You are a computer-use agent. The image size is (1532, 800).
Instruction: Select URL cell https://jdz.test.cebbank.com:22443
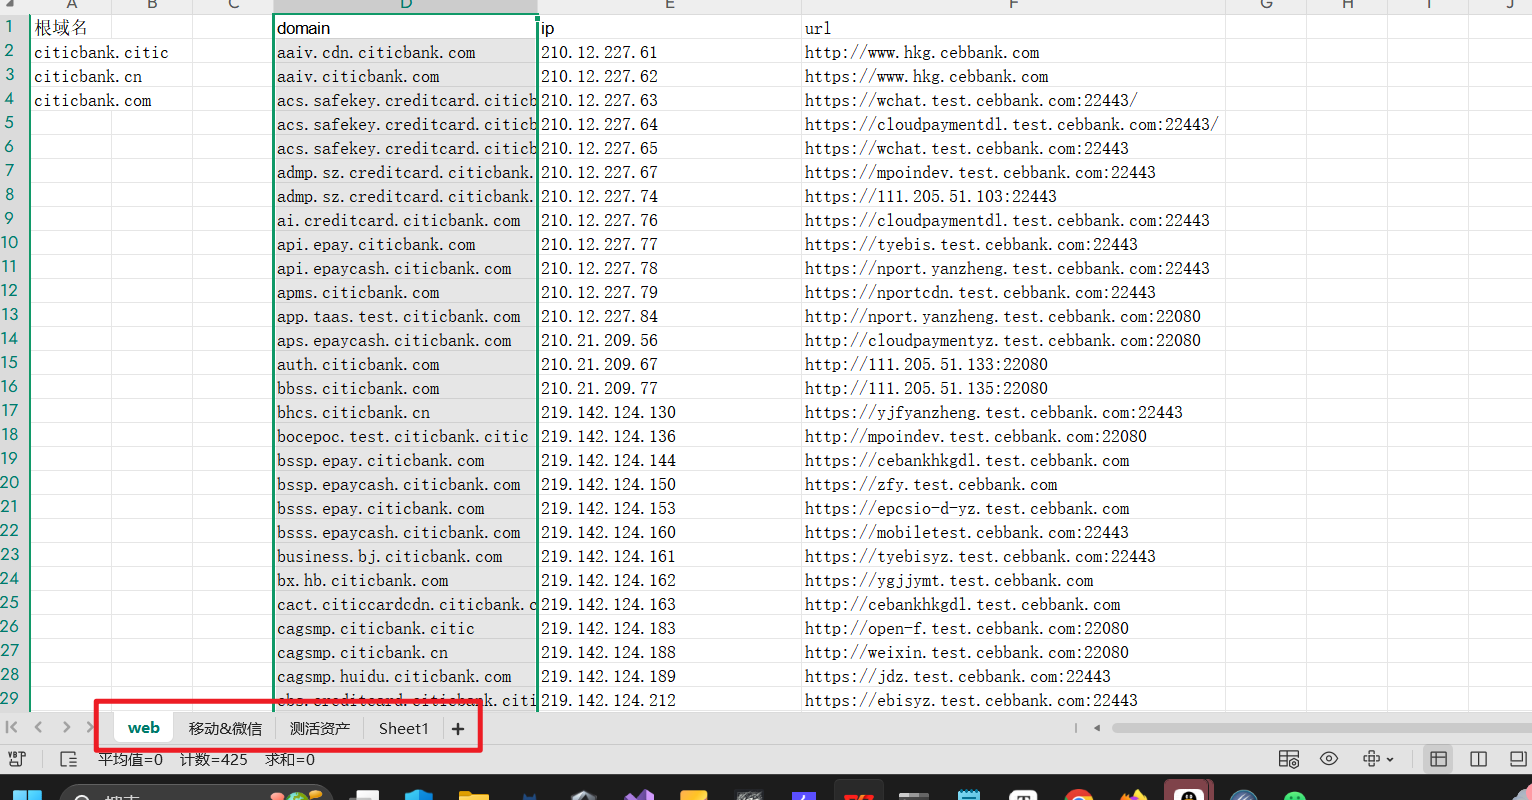click(1013, 676)
